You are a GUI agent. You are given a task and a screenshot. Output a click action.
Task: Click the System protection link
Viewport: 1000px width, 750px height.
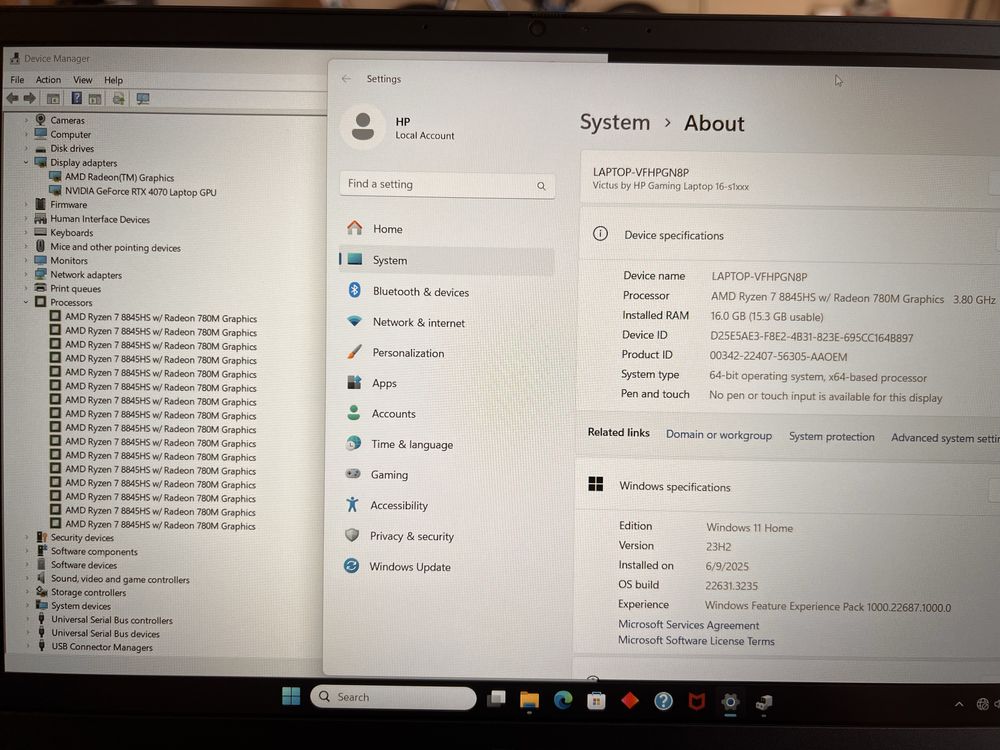coord(832,437)
